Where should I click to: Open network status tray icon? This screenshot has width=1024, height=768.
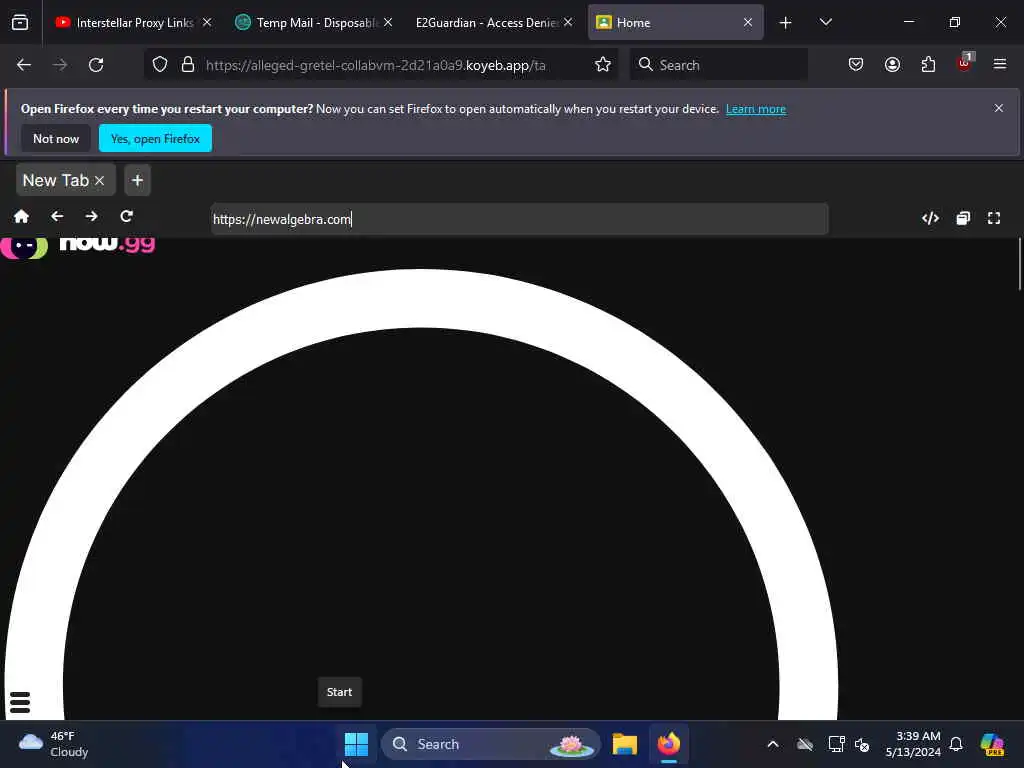click(x=837, y=744)
